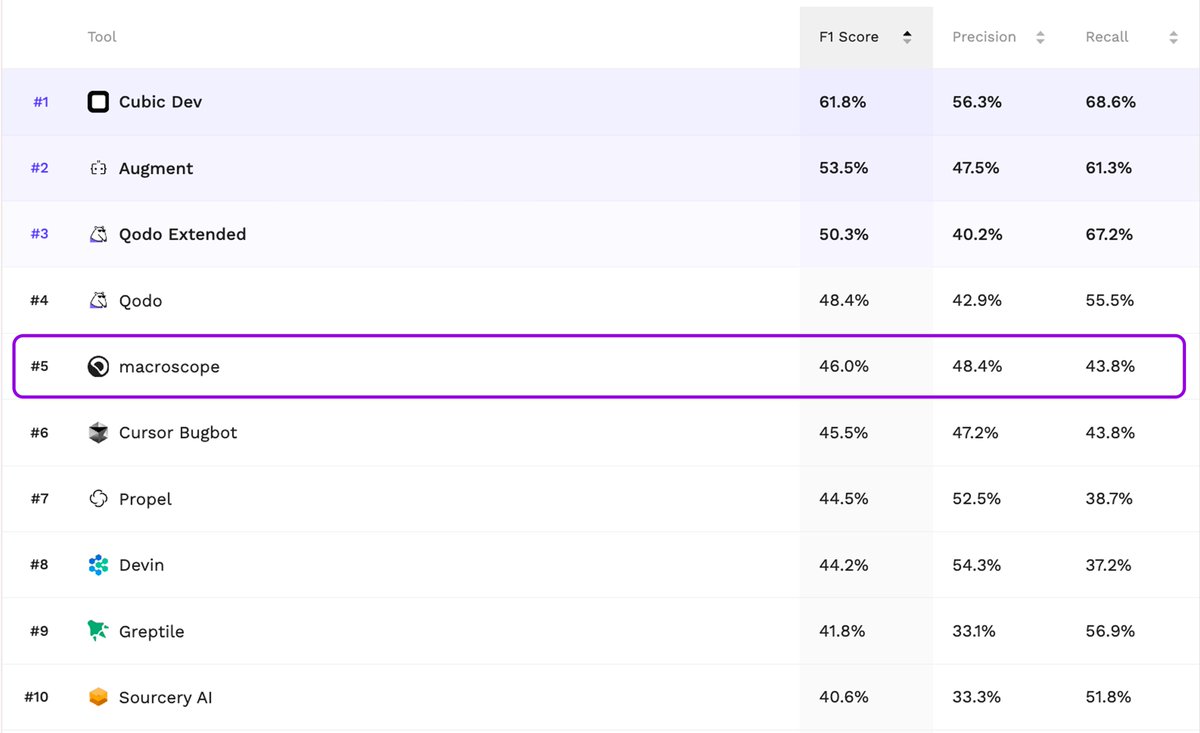Screen dimensions: 1200x733
Task: Click Cursor Bugbot precision 47.2%
Action: click(976, 432)
